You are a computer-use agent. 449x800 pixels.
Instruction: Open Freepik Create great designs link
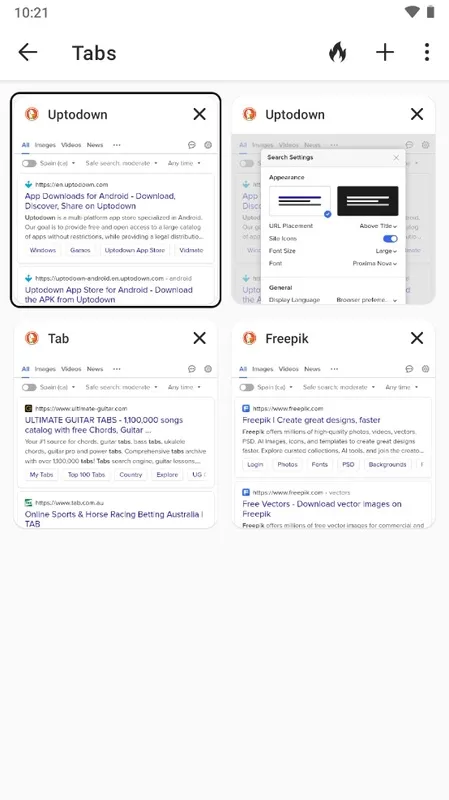point(311,420)
